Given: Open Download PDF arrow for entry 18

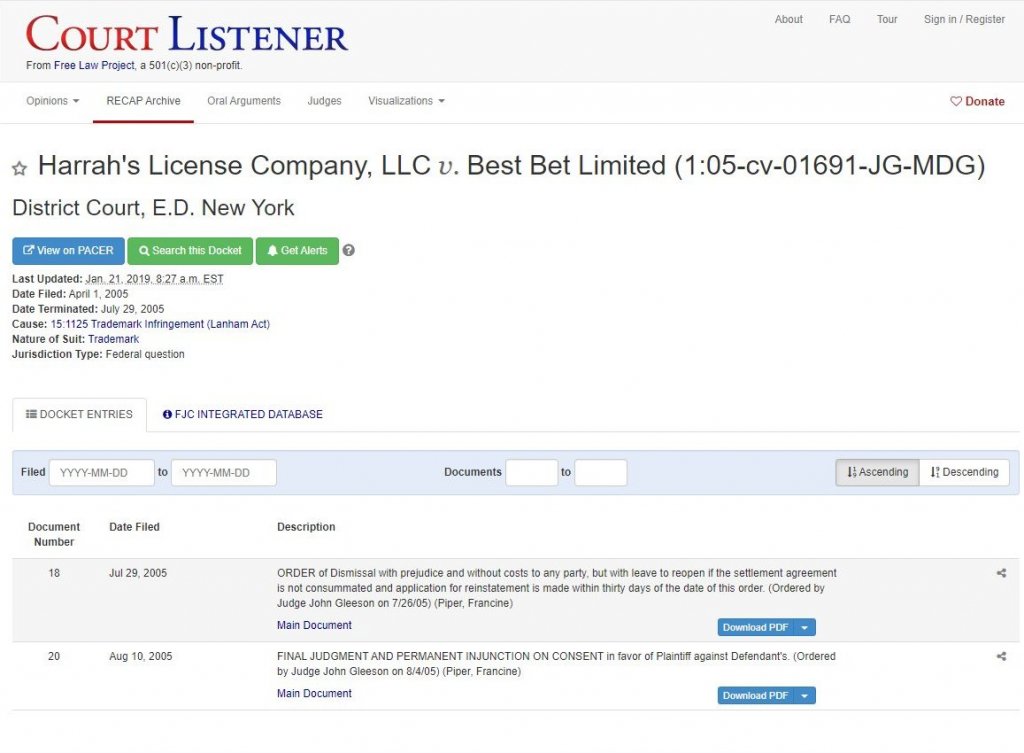Looking at the screenshot, I should (x=805, y=628).
